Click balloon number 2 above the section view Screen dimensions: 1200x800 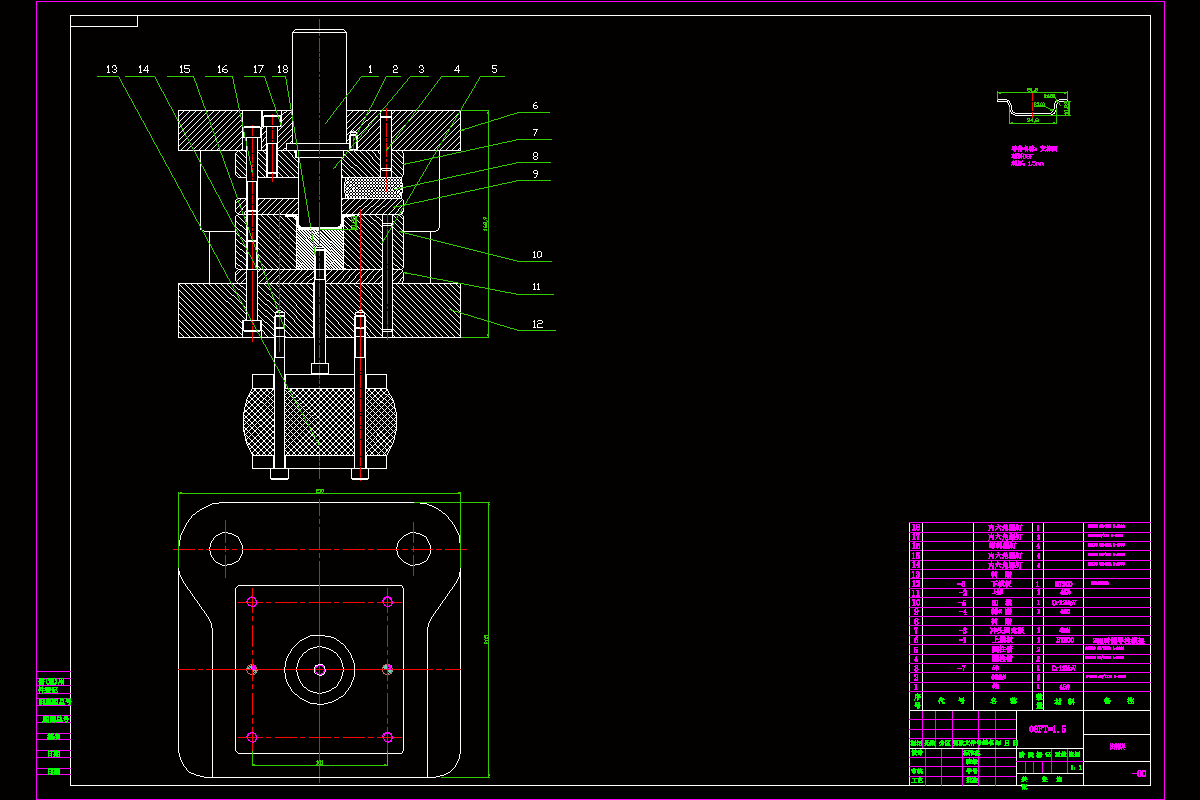395,70
